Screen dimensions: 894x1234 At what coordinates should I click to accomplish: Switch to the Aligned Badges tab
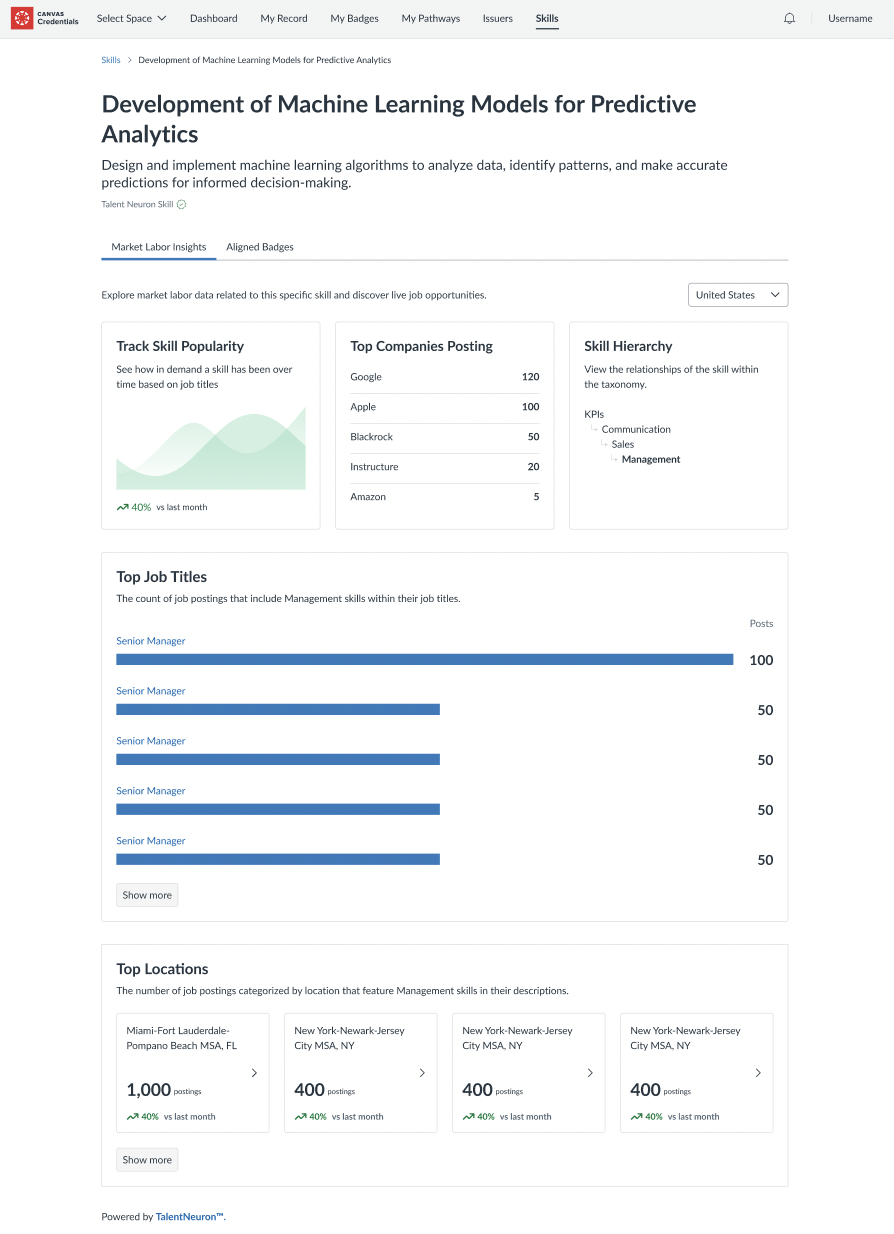(260, 247)
